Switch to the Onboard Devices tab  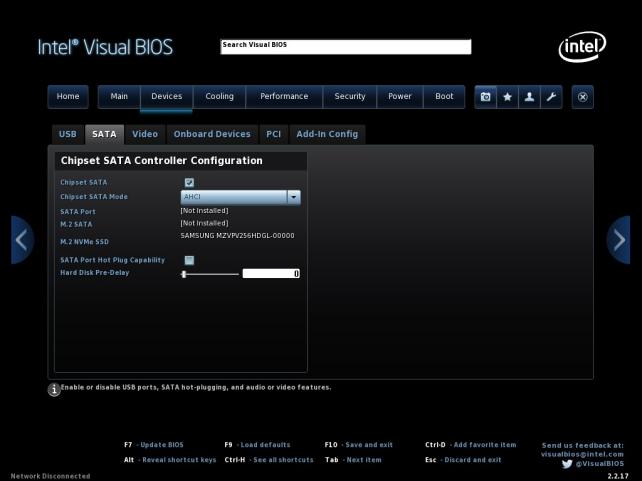point(212,134)
